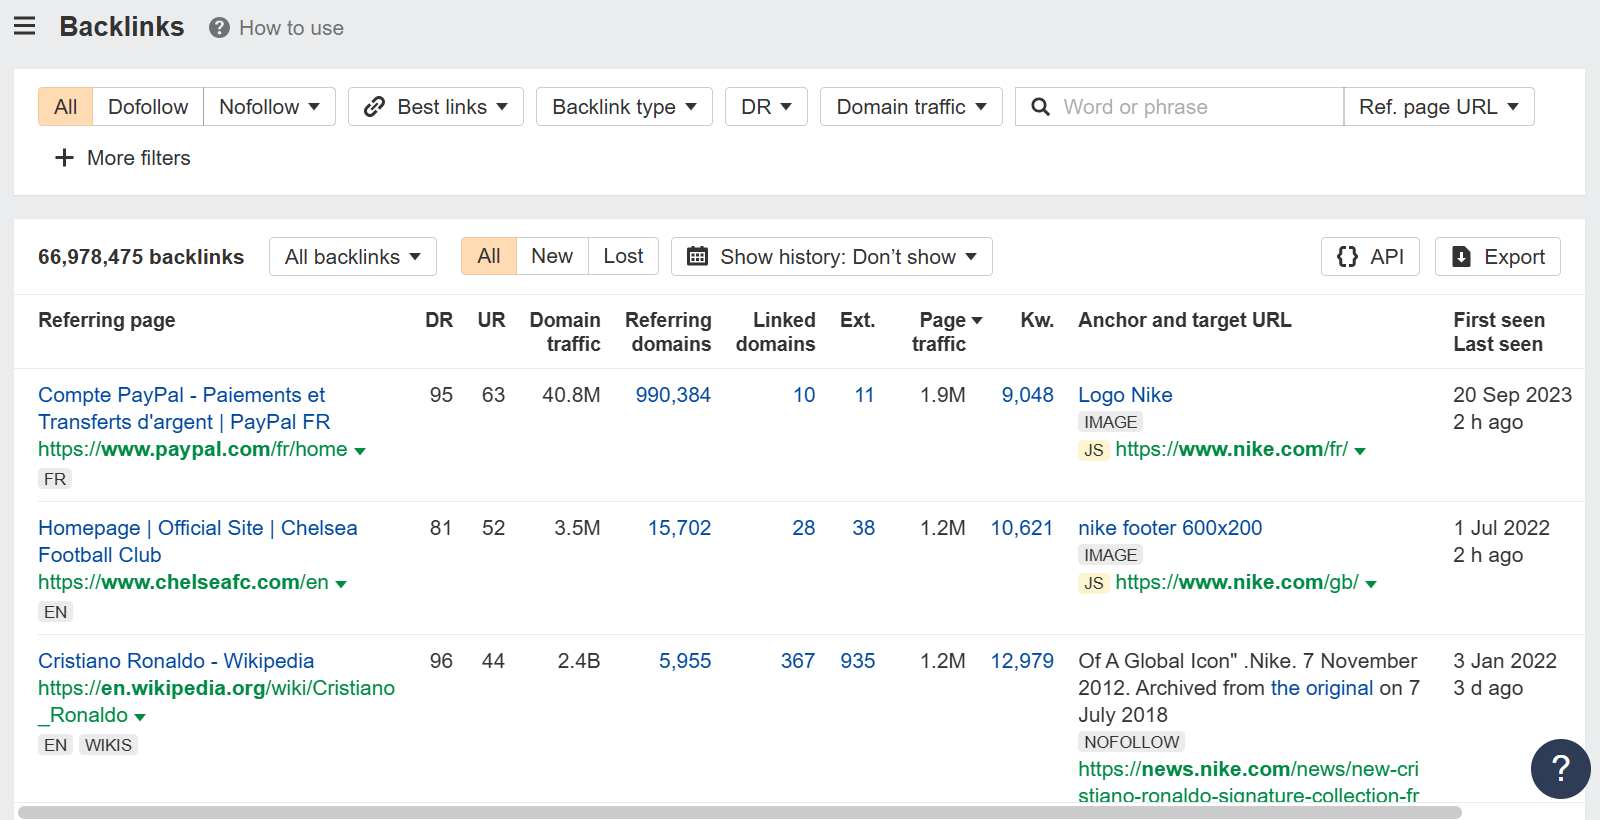Click "the original" anchor link
The image size is (1600, 820).
tap(1322, 688)
